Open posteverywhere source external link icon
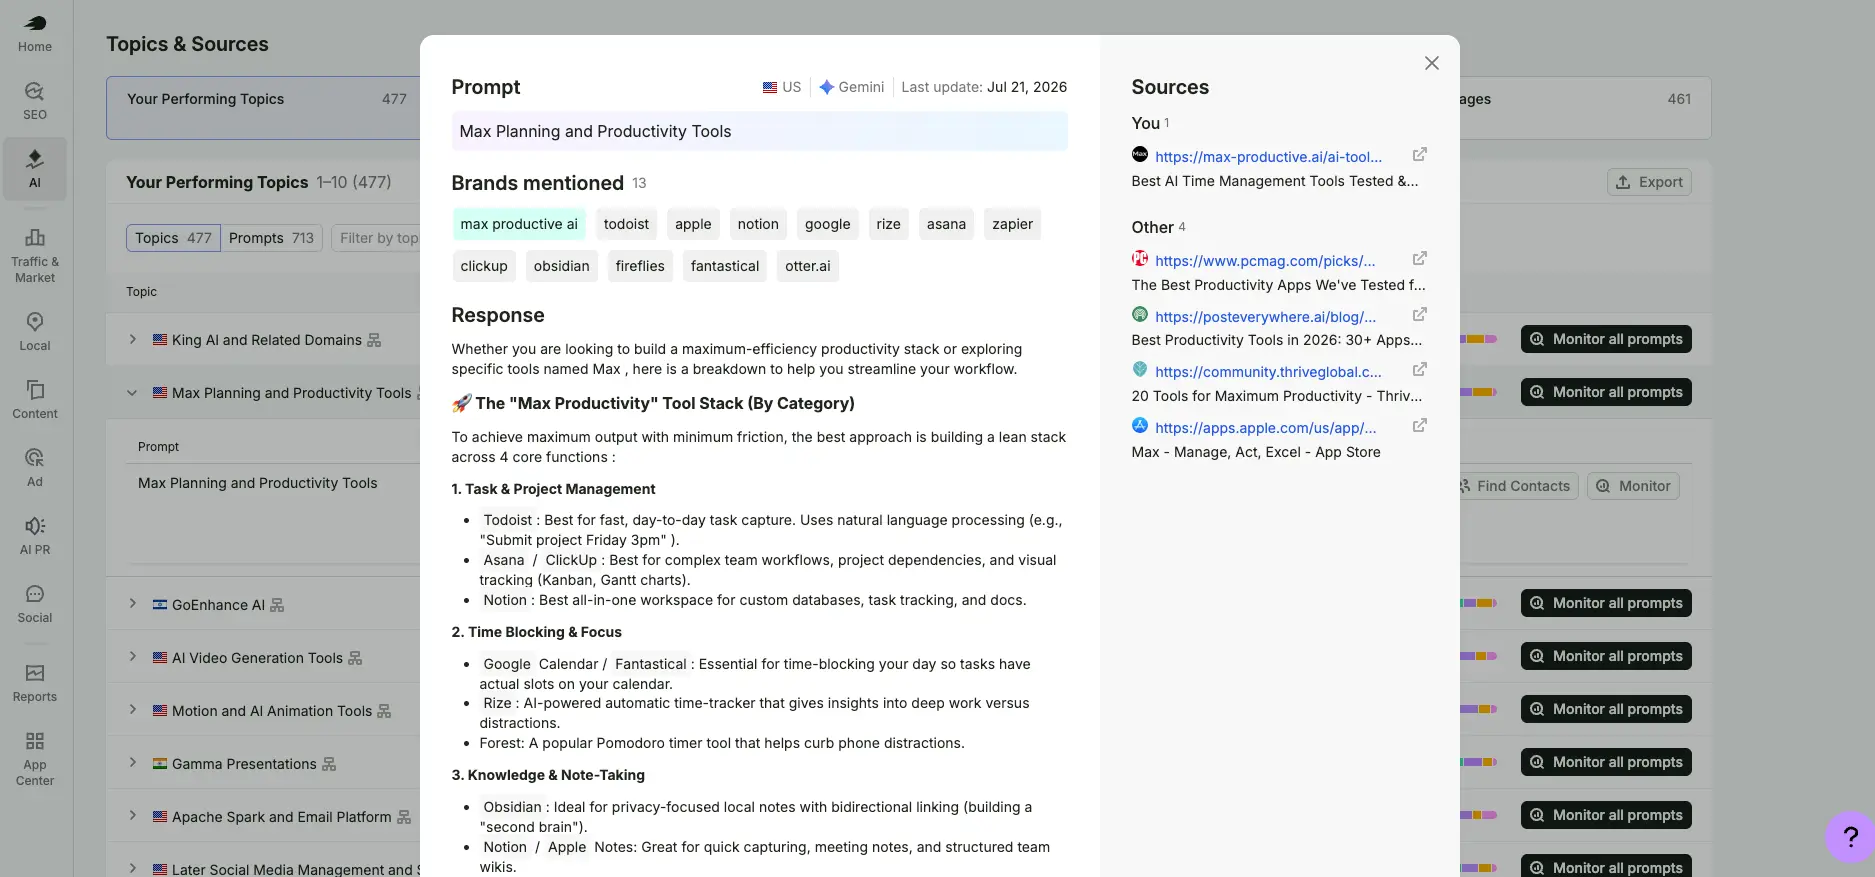Viewport: 1875px width, 877px height. [x=1419, y=315]
